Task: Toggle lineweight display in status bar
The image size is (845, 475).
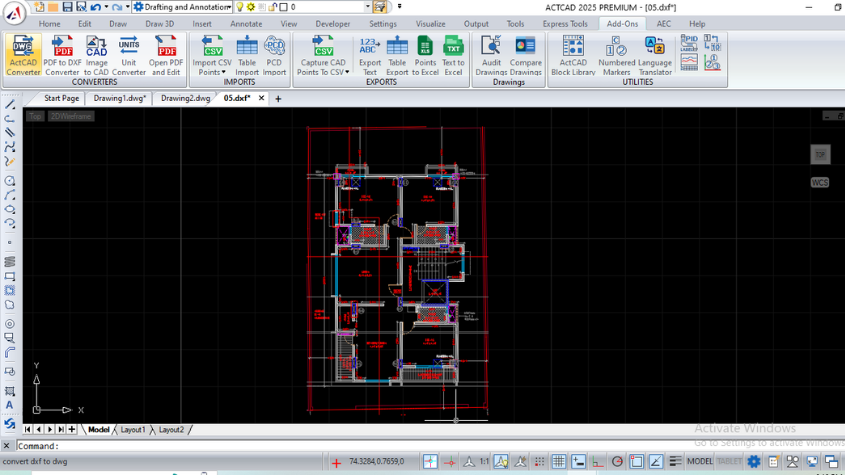Action: (675, 462)
